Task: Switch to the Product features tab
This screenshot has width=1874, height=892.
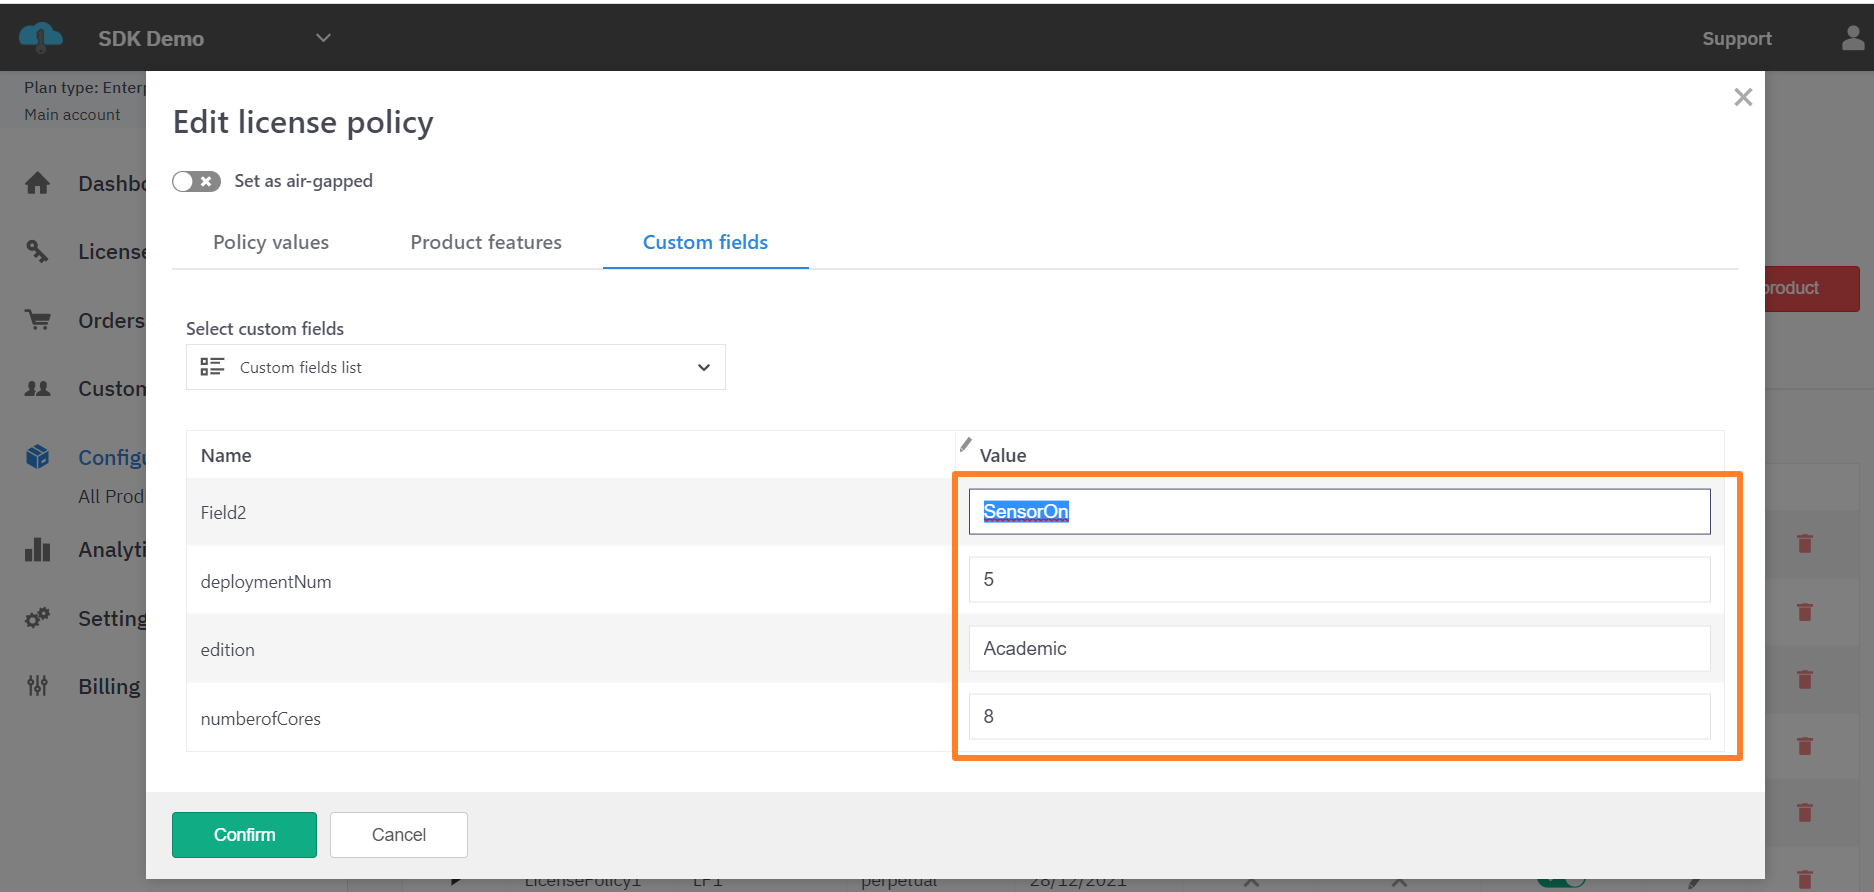Action: click(x=486, y=242)
